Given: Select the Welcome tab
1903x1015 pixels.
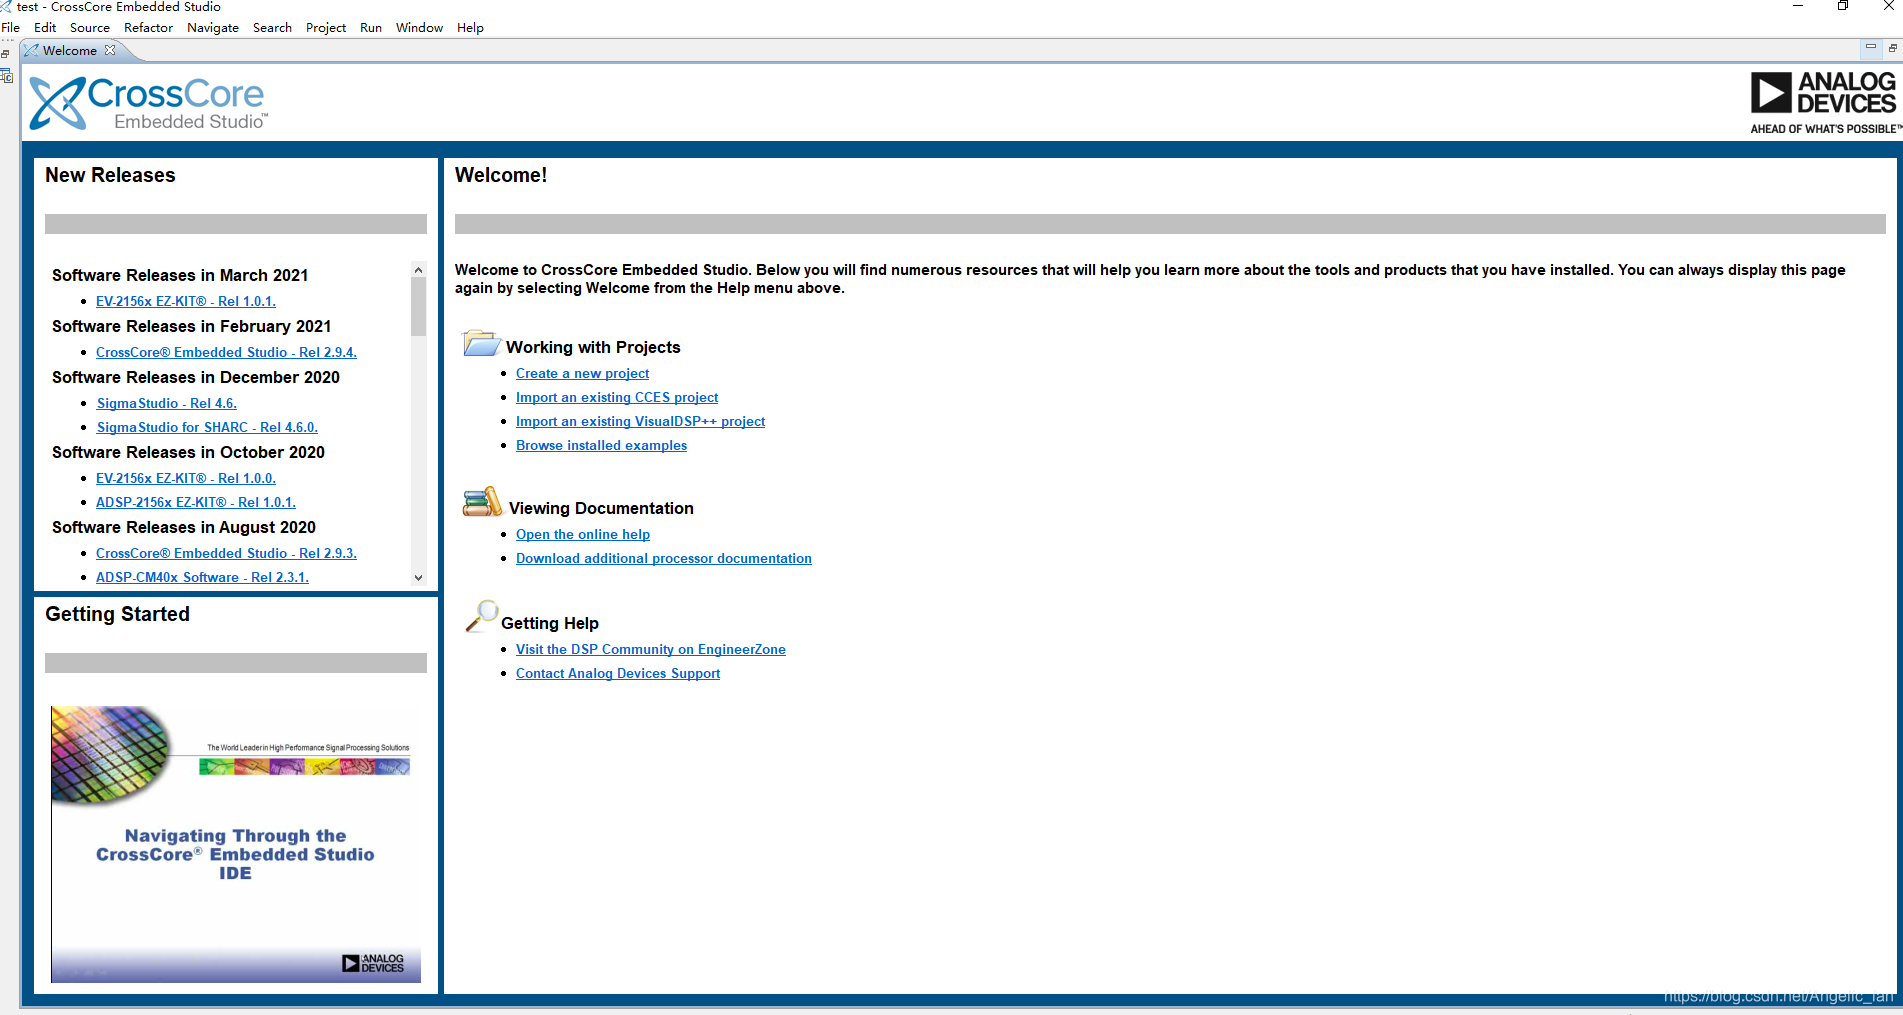Looking at the screenshot, I should coord(69,51).
